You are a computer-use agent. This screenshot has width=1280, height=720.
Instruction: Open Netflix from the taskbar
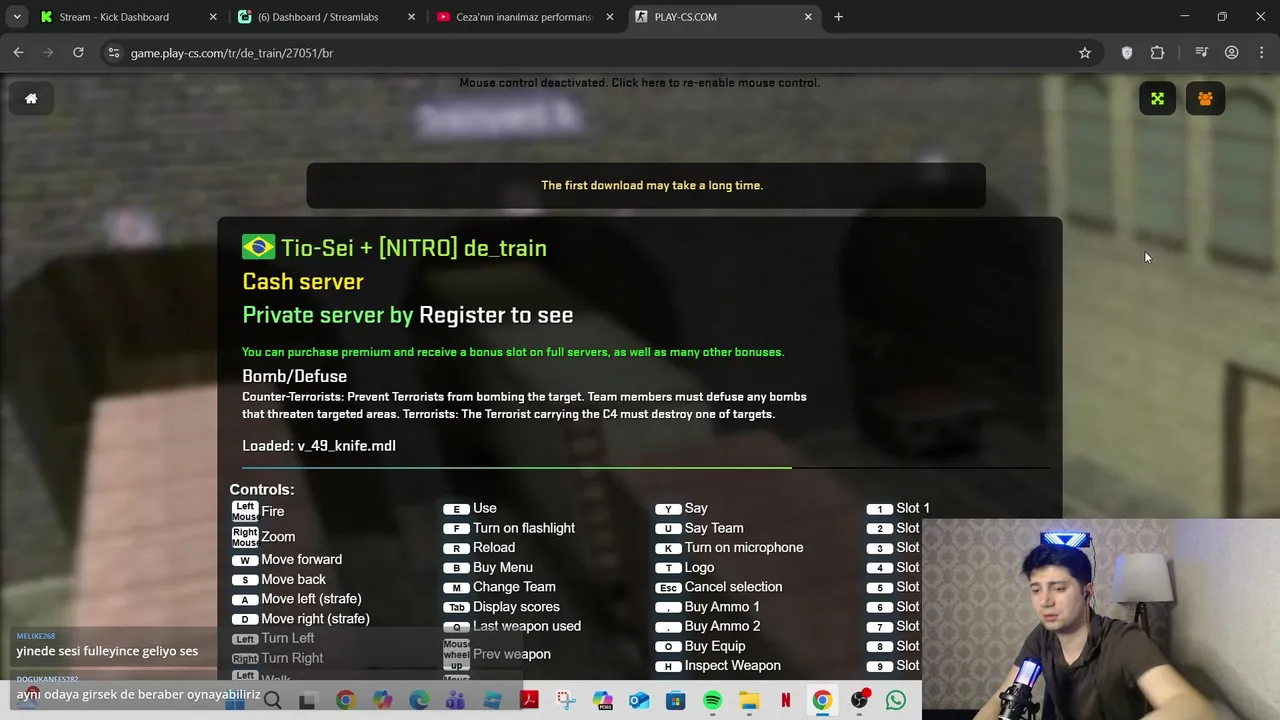pyautogui.click(x=786, y=701)
